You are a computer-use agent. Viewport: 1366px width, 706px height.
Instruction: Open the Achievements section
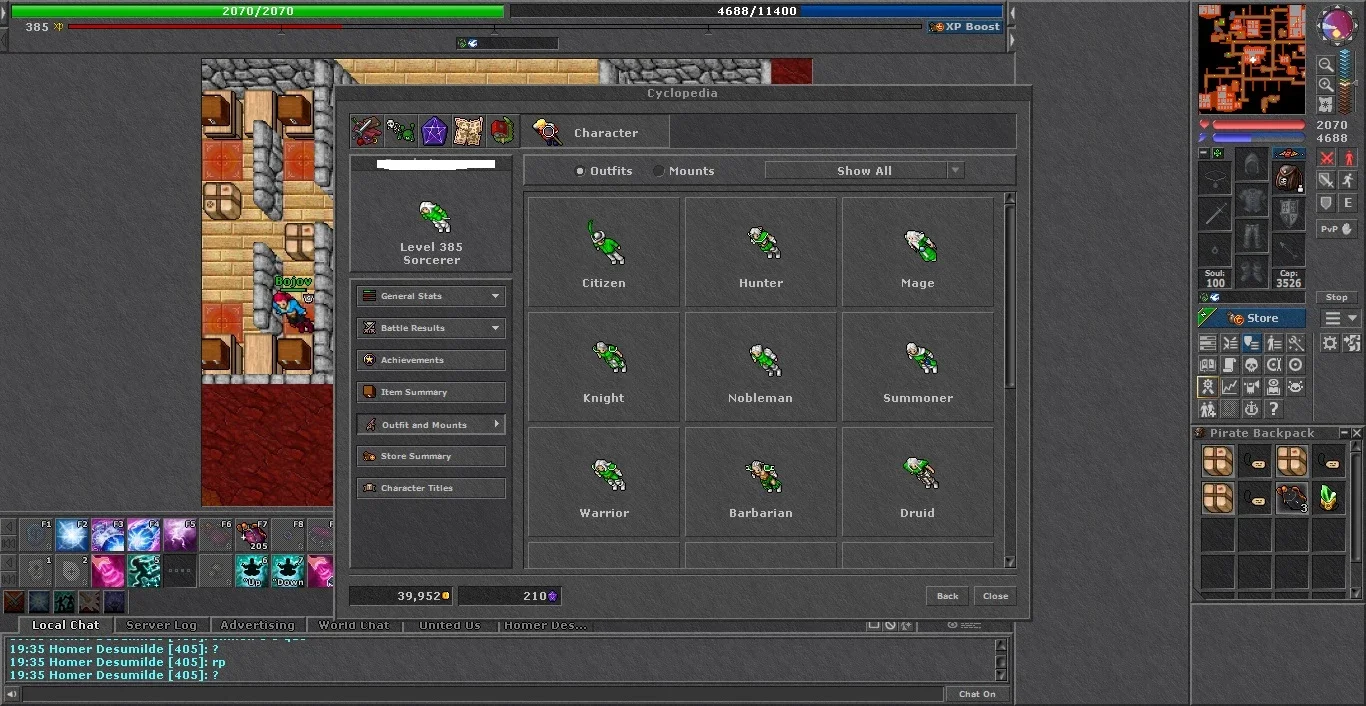[431, 360]
